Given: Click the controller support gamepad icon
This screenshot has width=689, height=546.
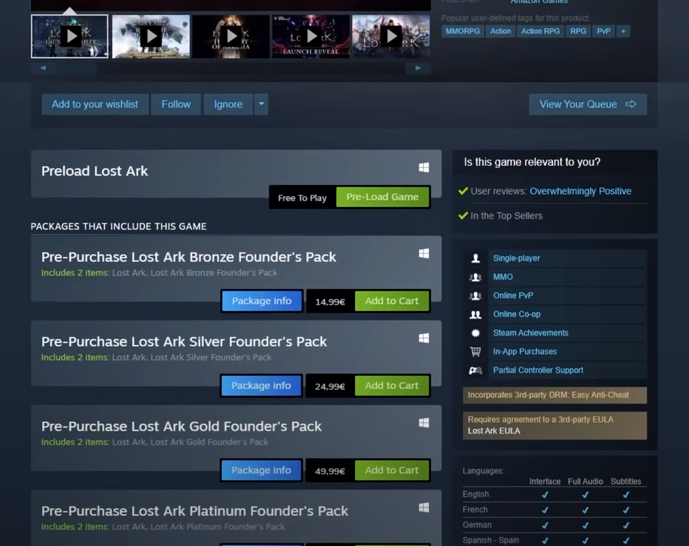Looking at the screenshot, I should pyautogui.click(x=475, y=370).
